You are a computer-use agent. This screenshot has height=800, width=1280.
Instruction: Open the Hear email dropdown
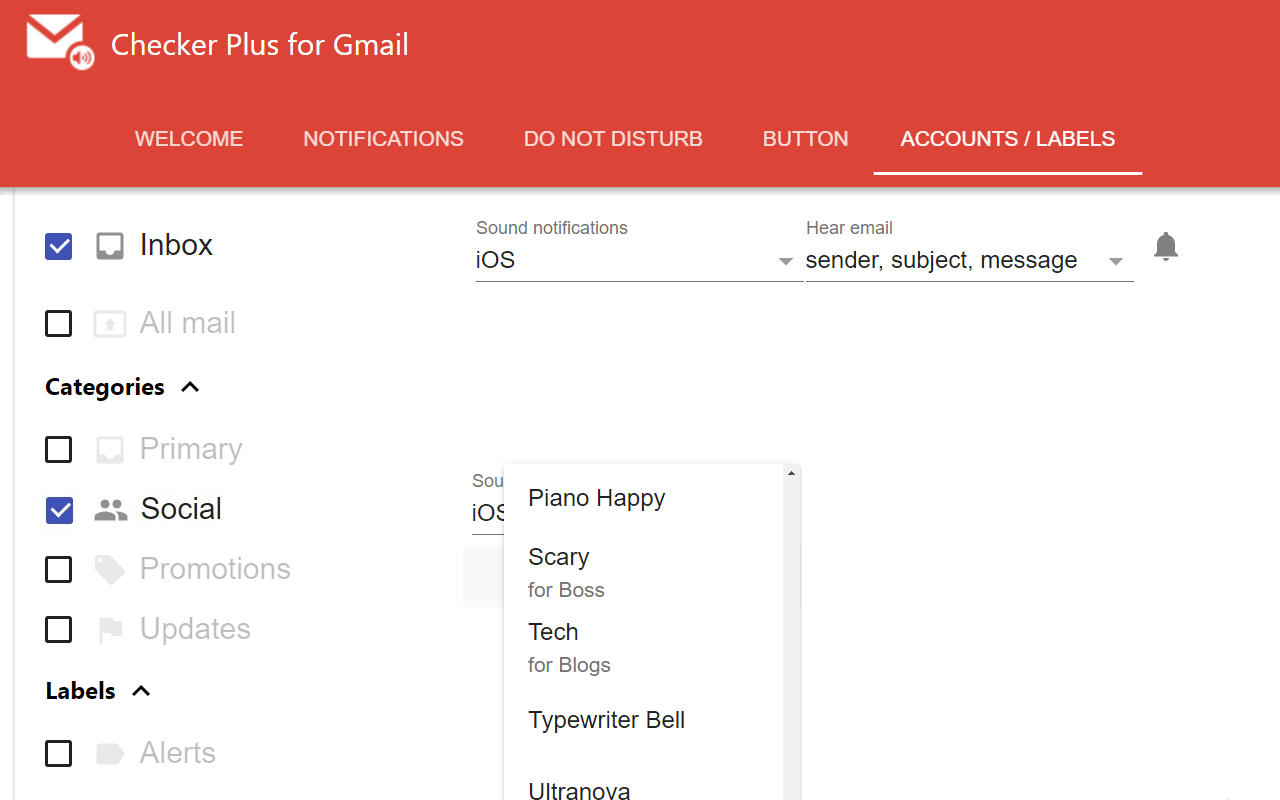tap(968, 261)
